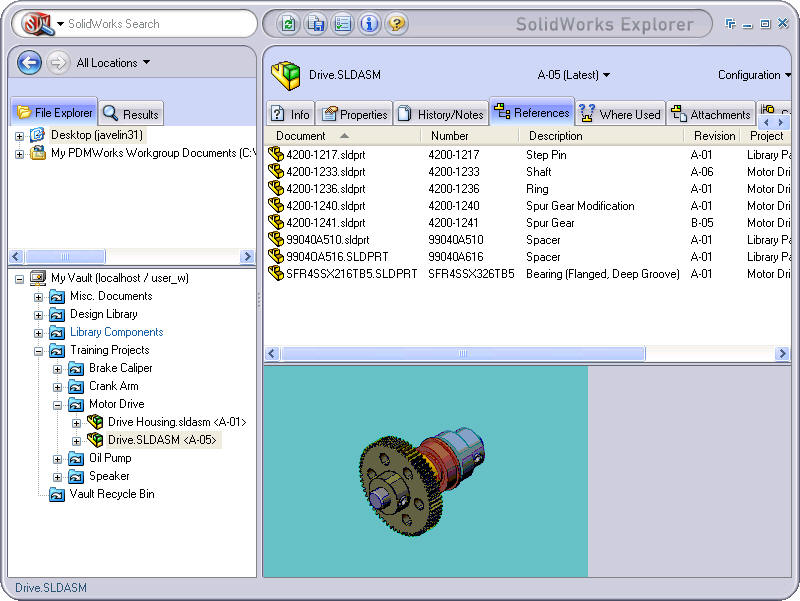Click the Vault Recycle Bin folder icon

[57, 494]
